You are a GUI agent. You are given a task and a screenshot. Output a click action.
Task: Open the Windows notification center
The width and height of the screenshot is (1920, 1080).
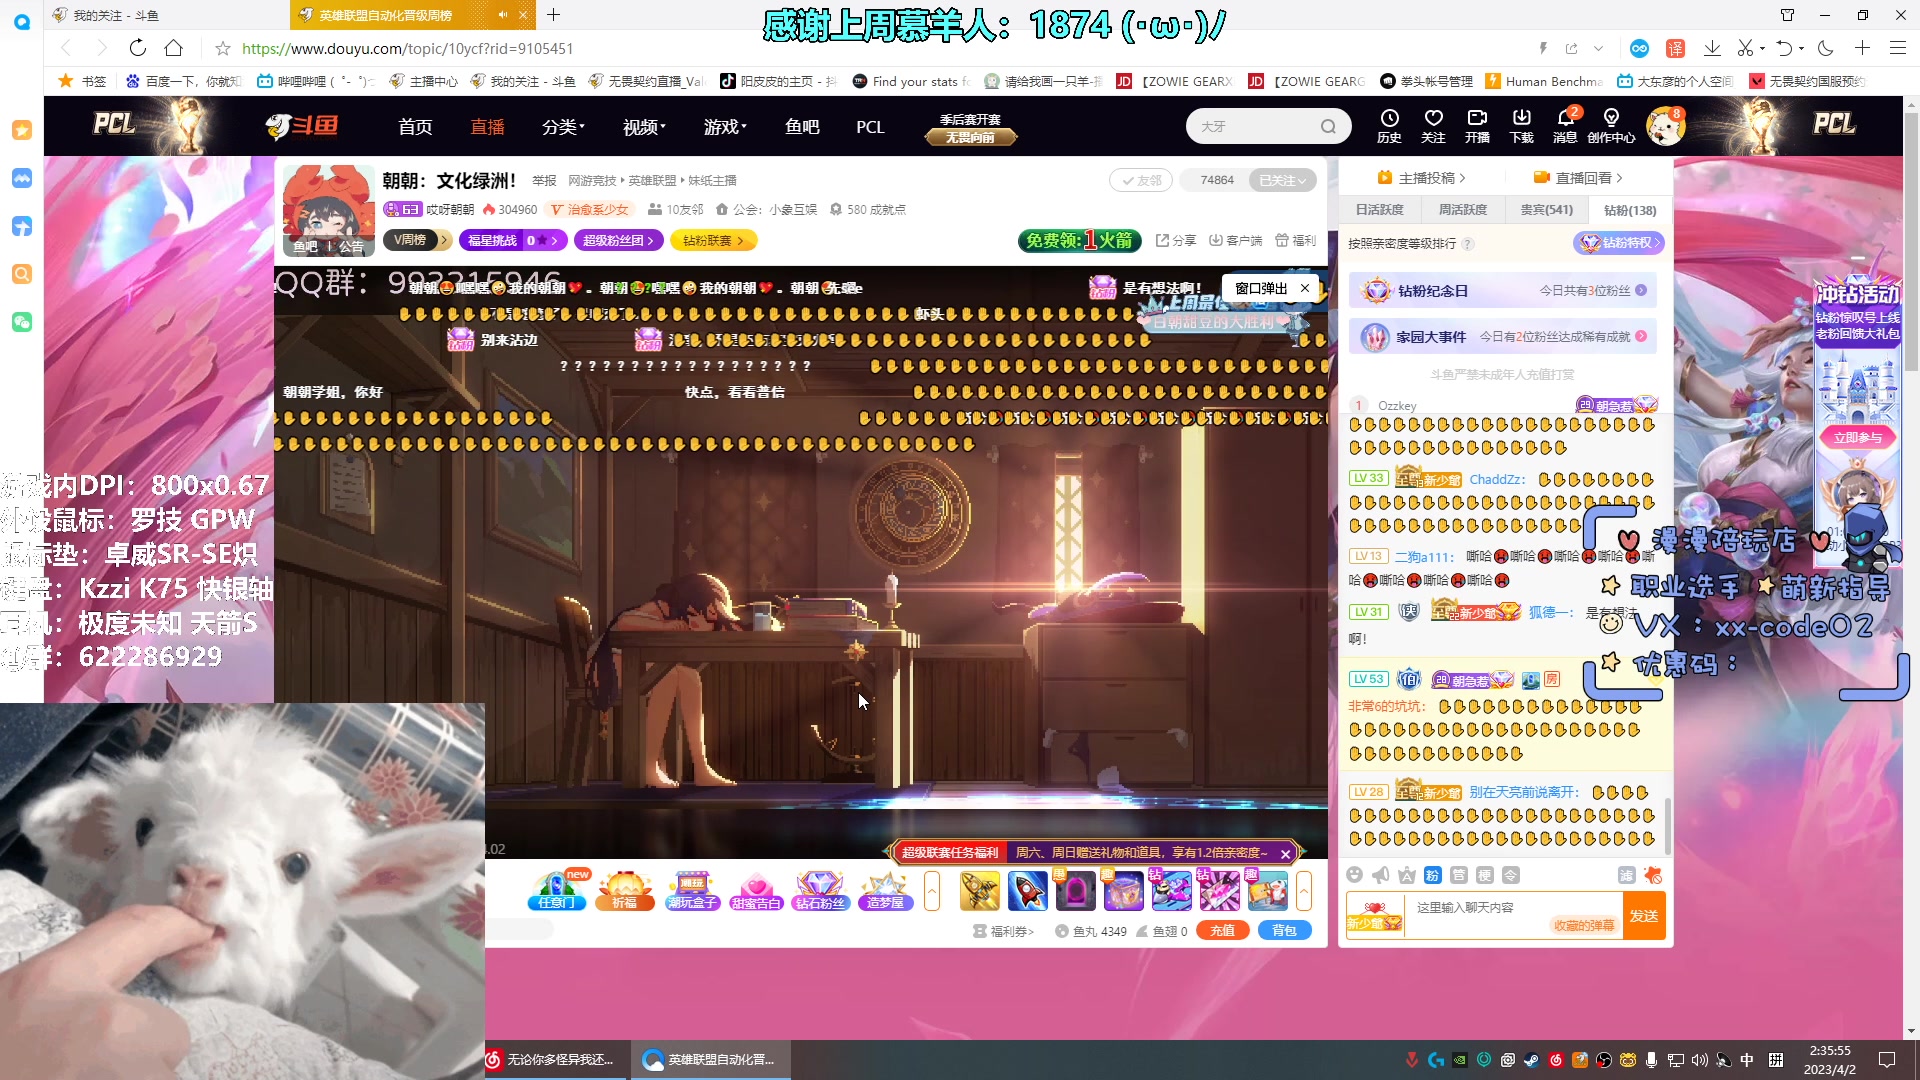pos(1887,1060)
